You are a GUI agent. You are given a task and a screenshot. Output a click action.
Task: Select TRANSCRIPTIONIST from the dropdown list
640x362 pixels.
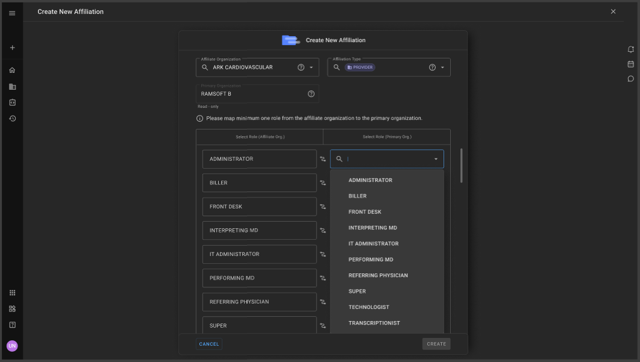pyautogui.click(x=387, y=323)
